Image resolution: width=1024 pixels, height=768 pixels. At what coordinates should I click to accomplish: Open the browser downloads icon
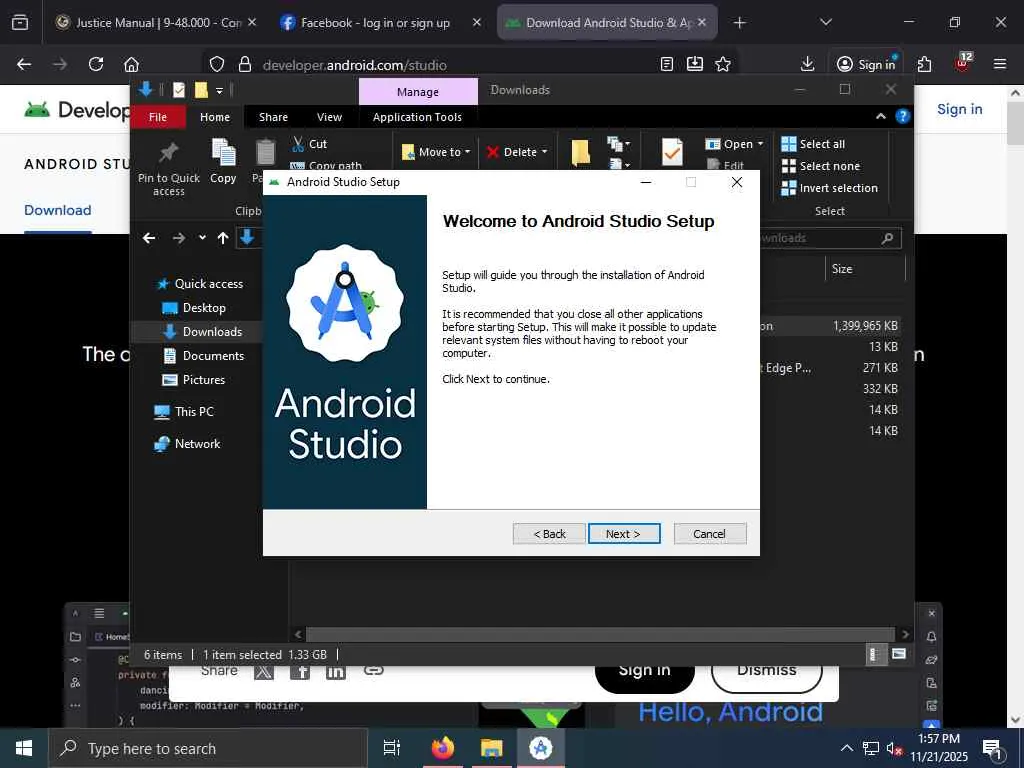(x=807, y=63)
